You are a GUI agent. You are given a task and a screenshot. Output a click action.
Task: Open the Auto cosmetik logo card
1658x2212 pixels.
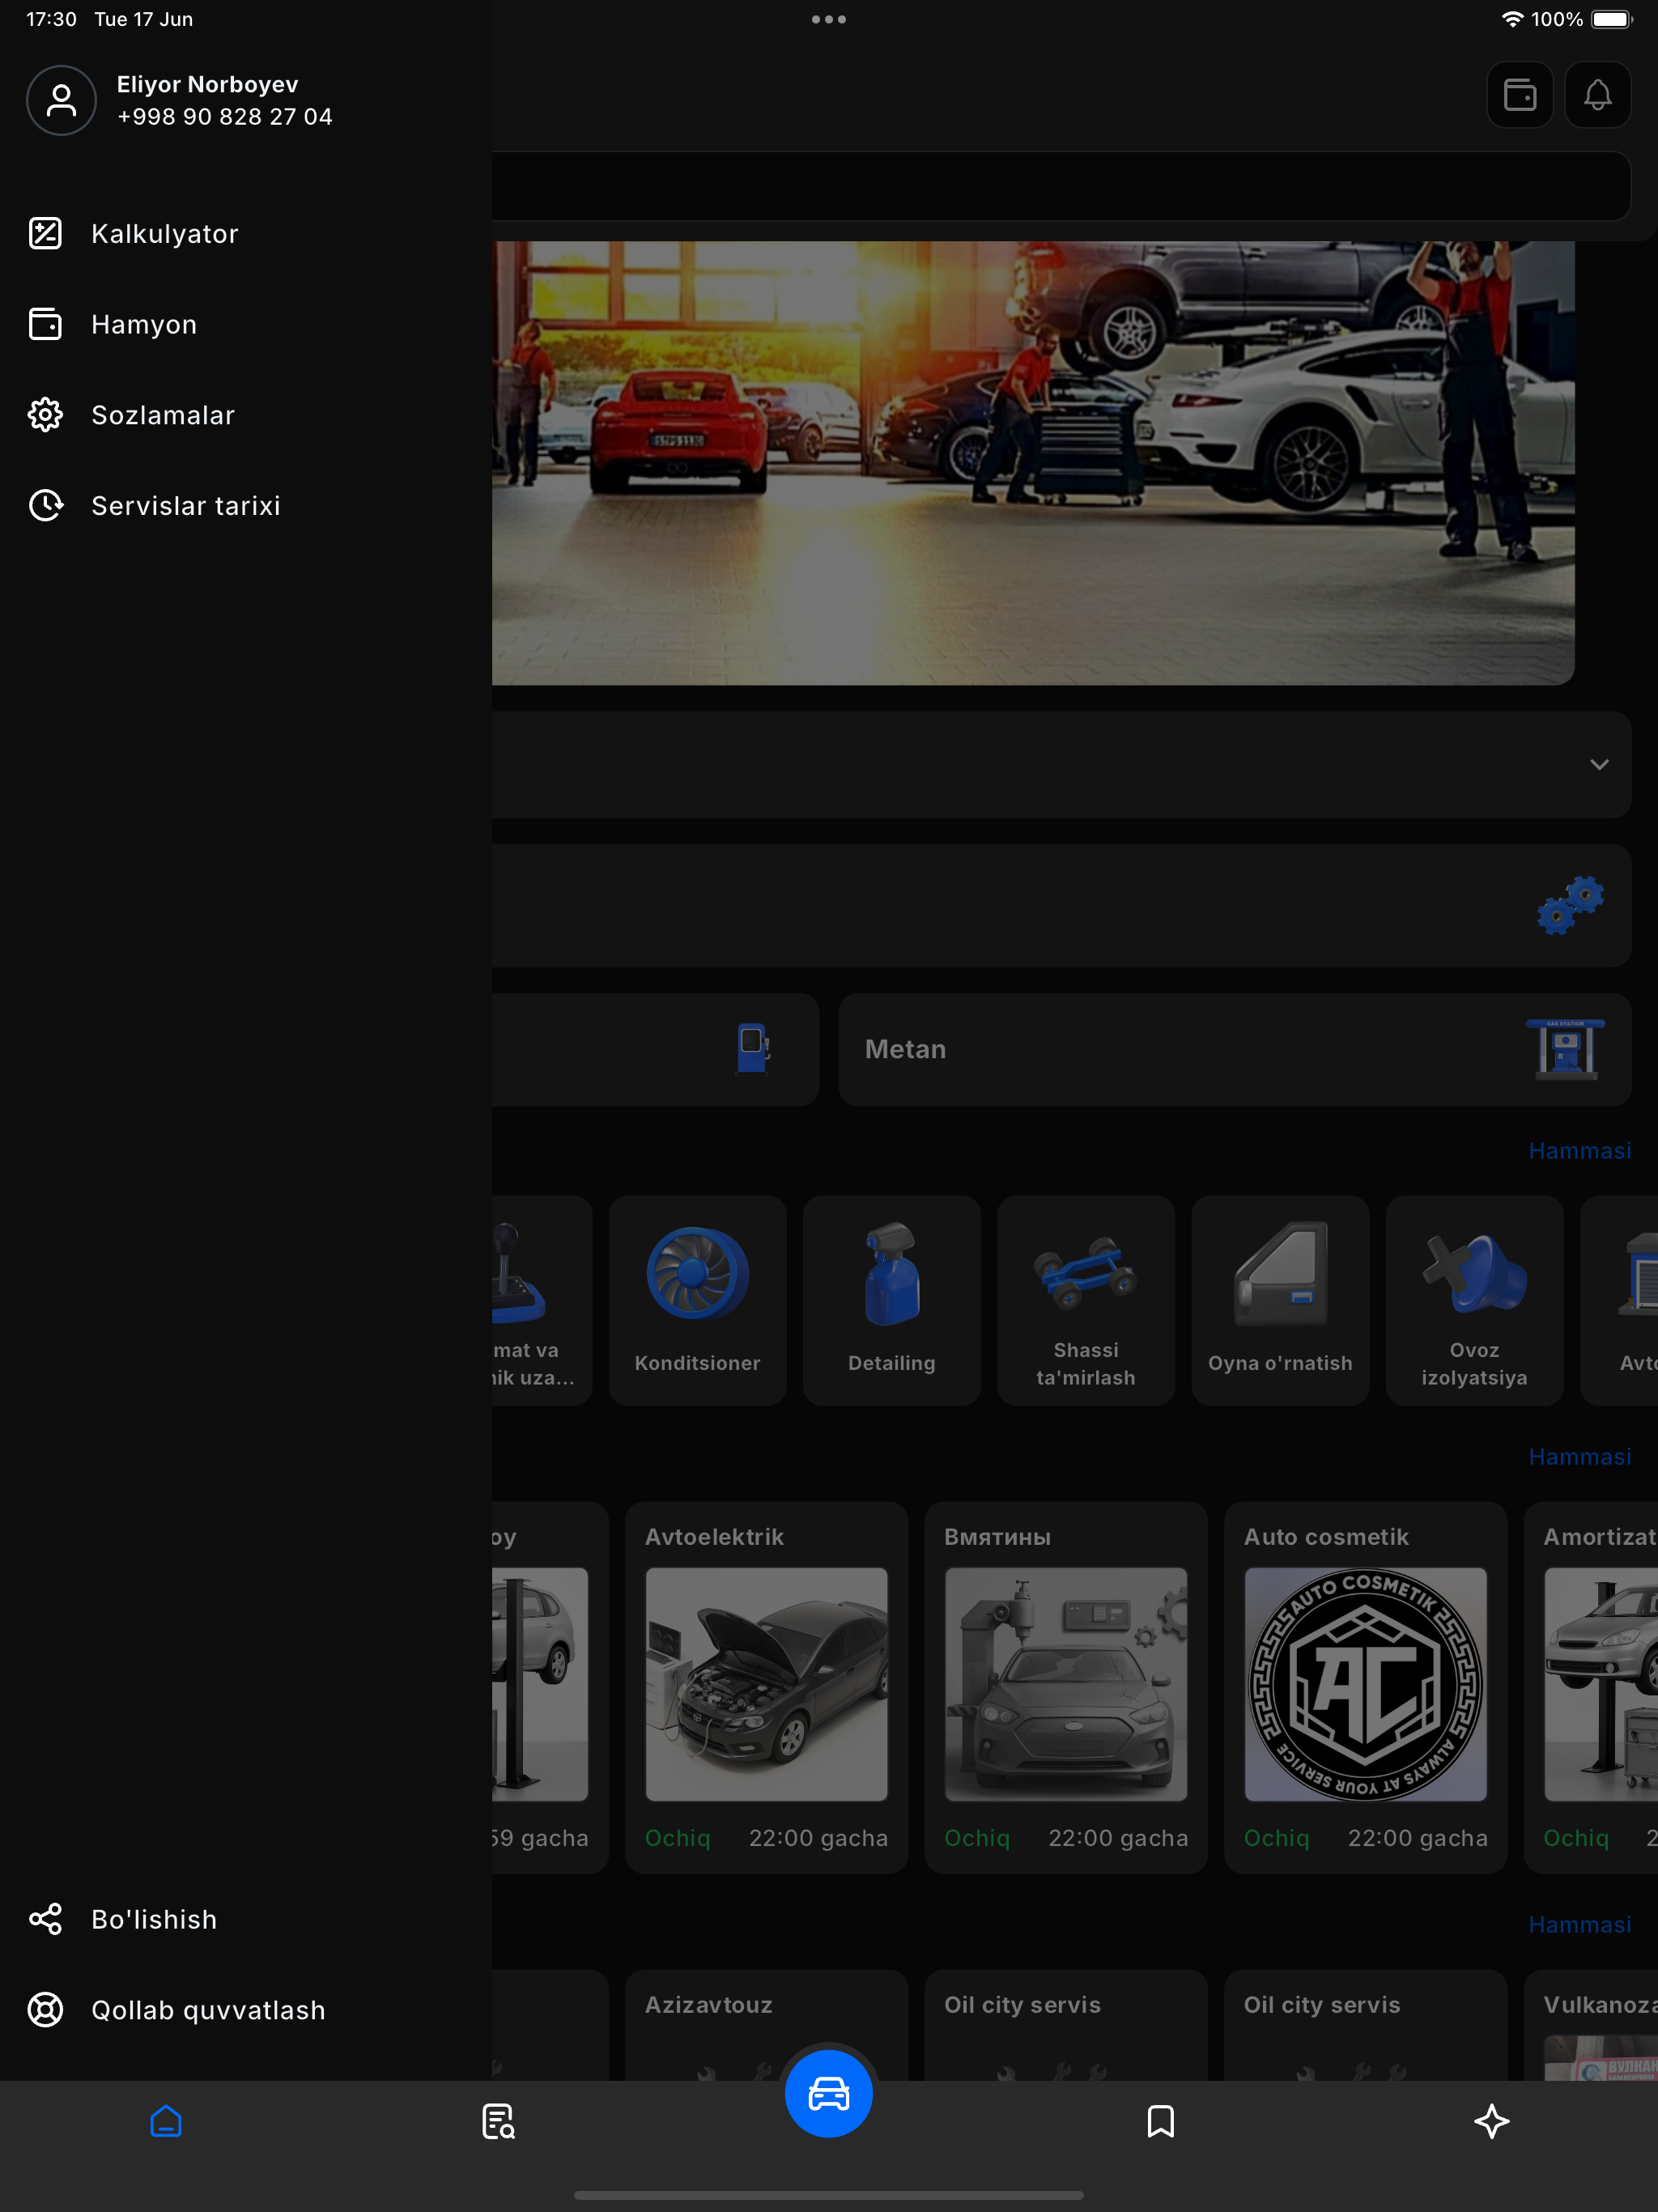click(x=1366, y=1685)
